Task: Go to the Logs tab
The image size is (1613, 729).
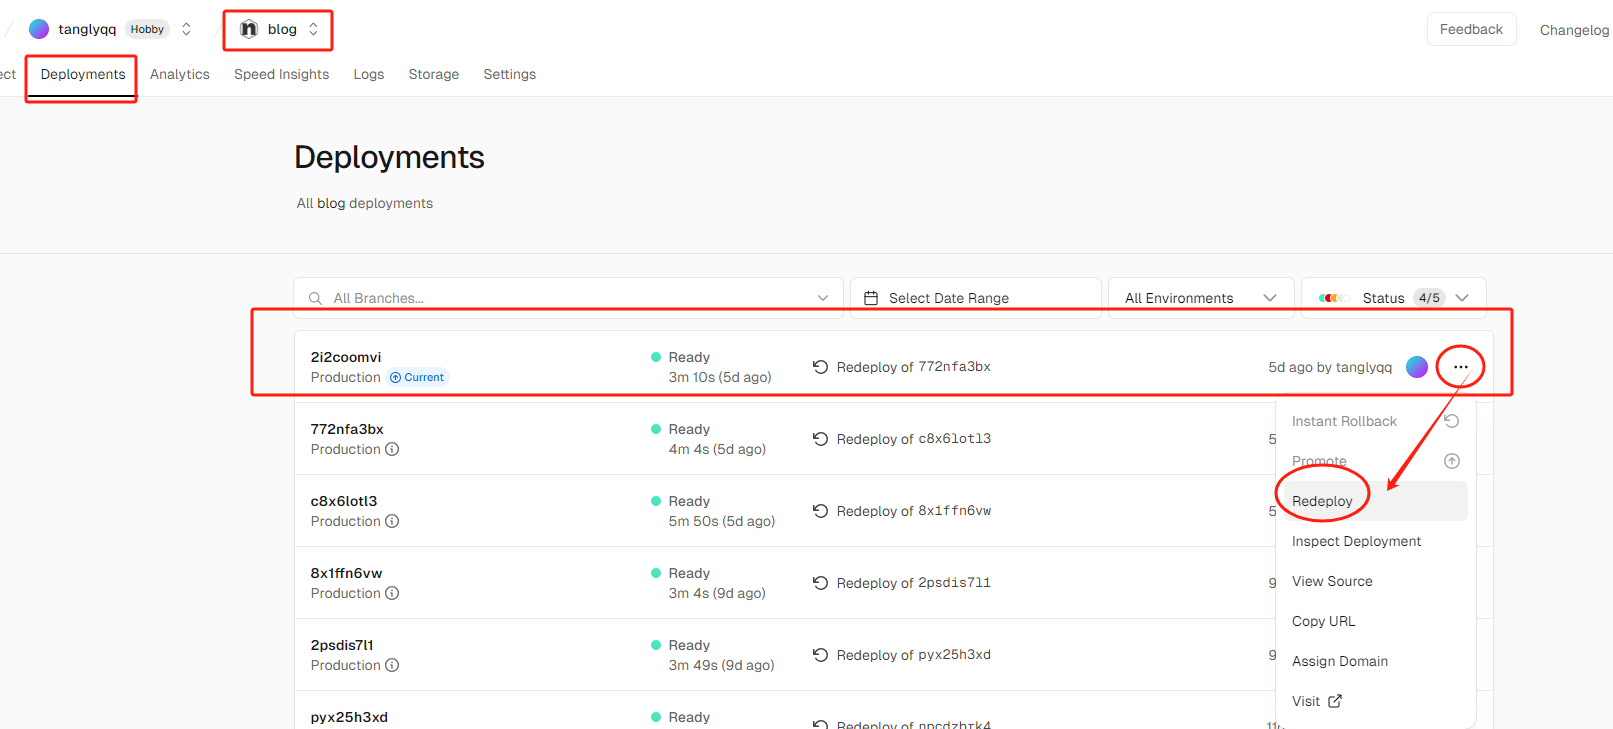Action: coord(369,74)
